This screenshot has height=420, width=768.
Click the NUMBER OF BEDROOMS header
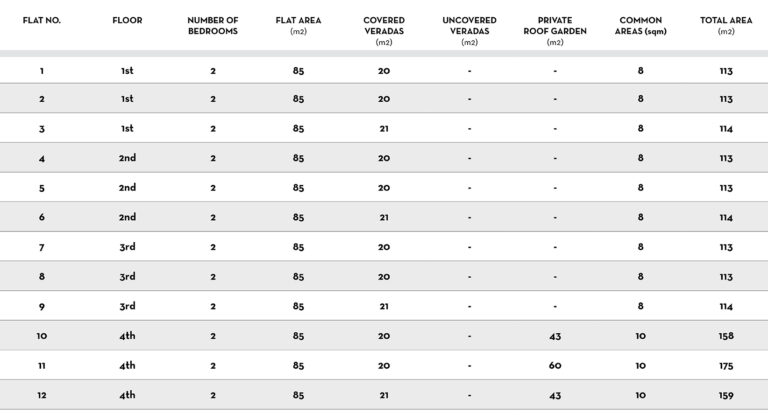(212, 25)
